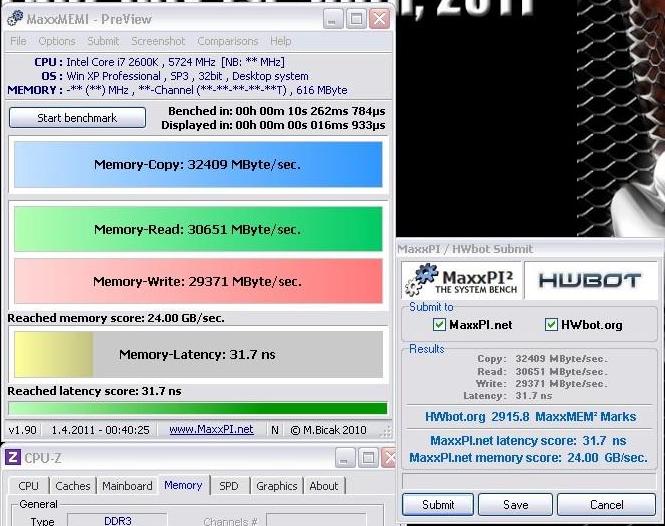Cancel the HWbot Submit dialog
The image size is (665, 526).
click(x=606, y=505)
